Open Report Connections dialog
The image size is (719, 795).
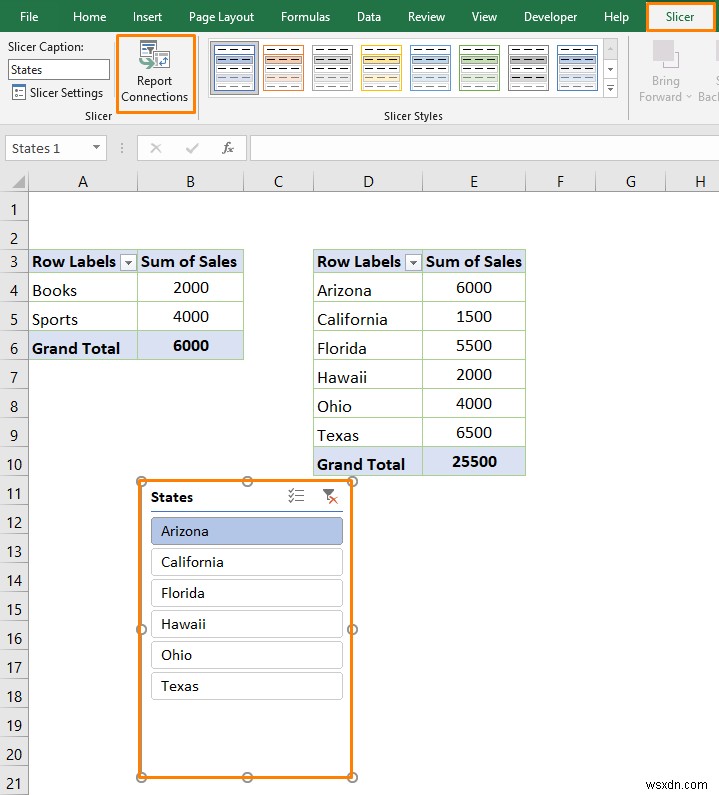click(155, 74)
